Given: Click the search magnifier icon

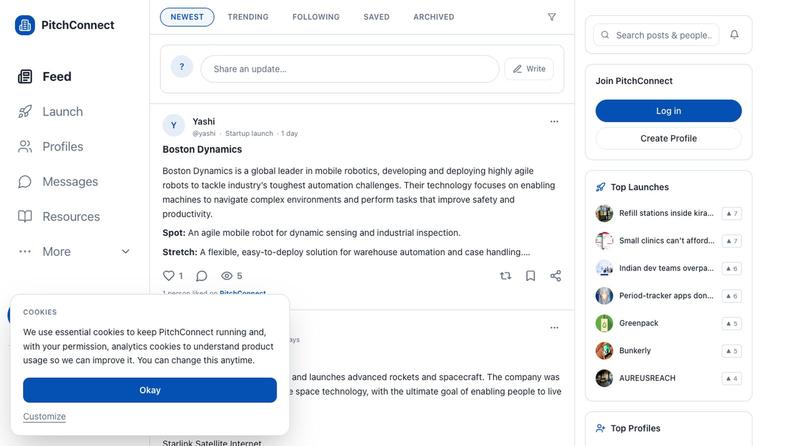Looking at the screenshot, I should coord(605,35).
